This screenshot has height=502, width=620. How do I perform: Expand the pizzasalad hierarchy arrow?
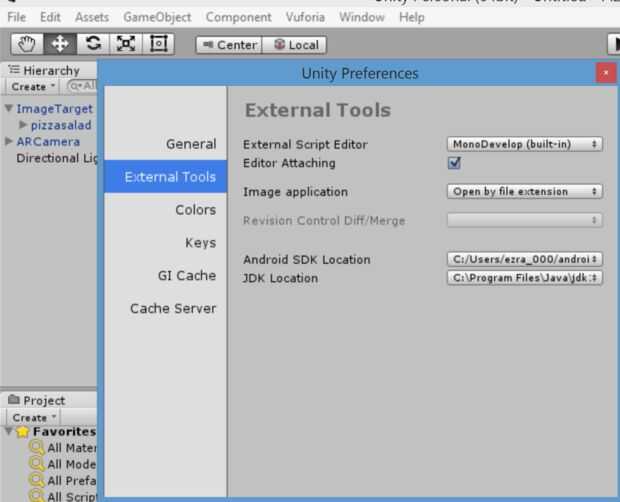pos(23,125)
